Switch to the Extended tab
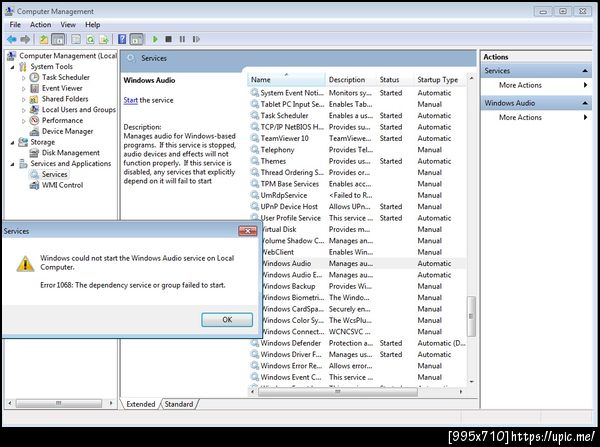This screenshot has width=600, height=447. 140,404
